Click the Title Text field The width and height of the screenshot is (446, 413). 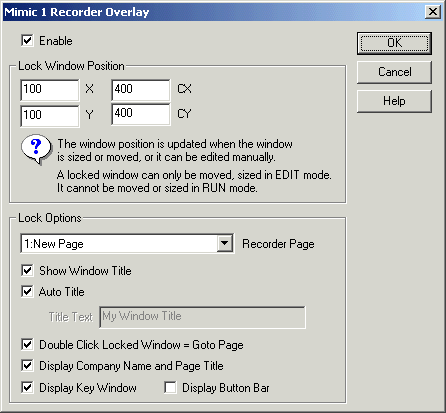(202, 317)
